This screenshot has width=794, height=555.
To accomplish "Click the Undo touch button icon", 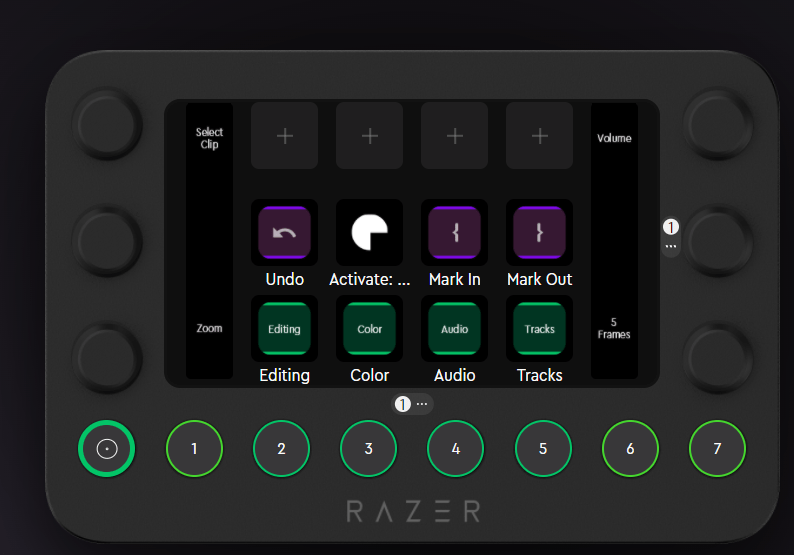I will click(x=284, y=233).
